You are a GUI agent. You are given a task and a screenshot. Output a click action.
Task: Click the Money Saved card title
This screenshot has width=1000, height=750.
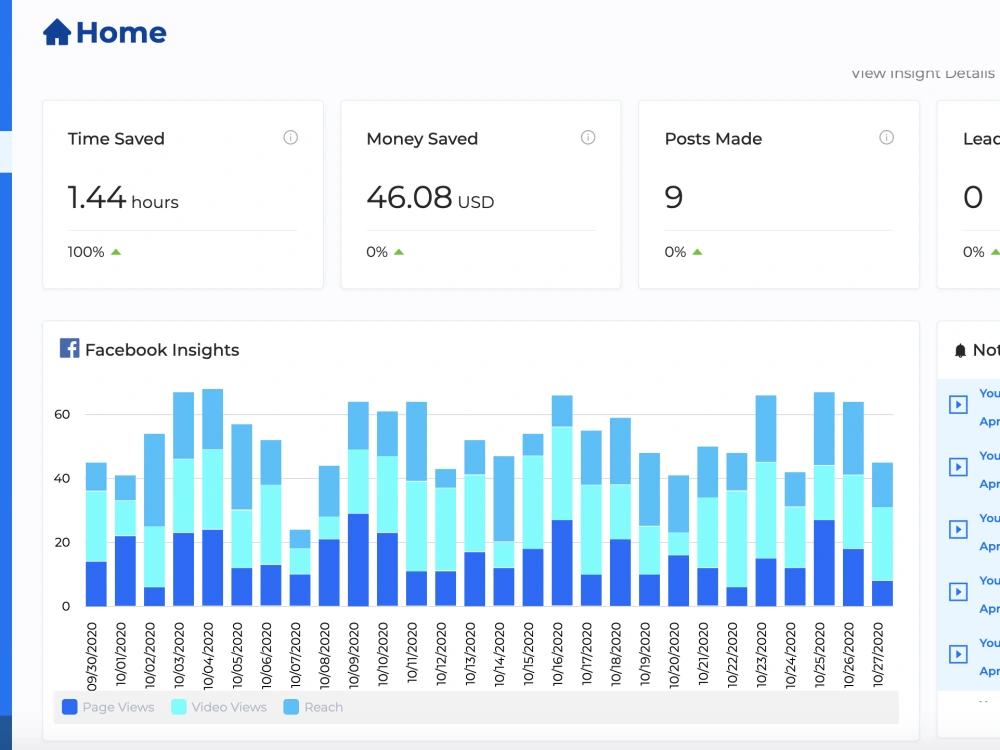(x=422, y=138)
